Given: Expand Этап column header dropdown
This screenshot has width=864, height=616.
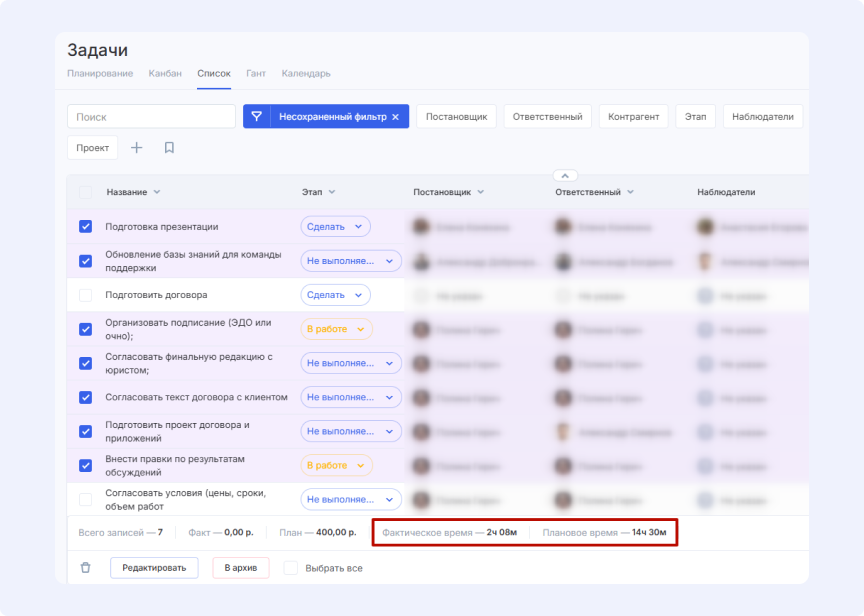Looking at the screenshot, I should (x=332, y=192).
